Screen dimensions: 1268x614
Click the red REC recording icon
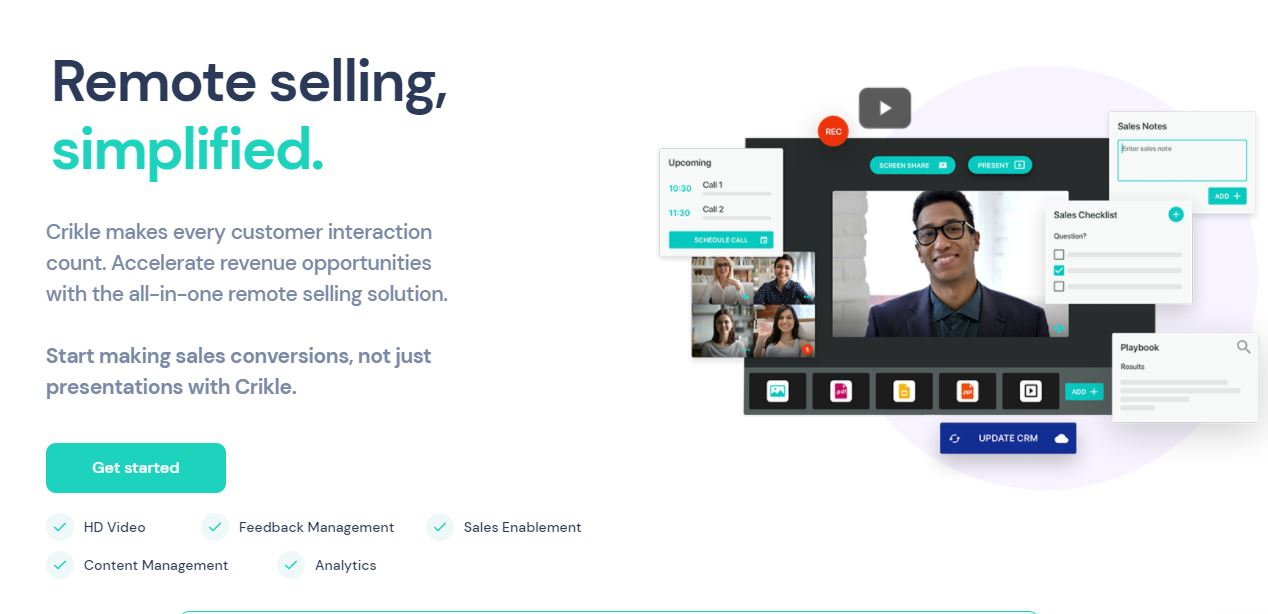coord(833,130)
